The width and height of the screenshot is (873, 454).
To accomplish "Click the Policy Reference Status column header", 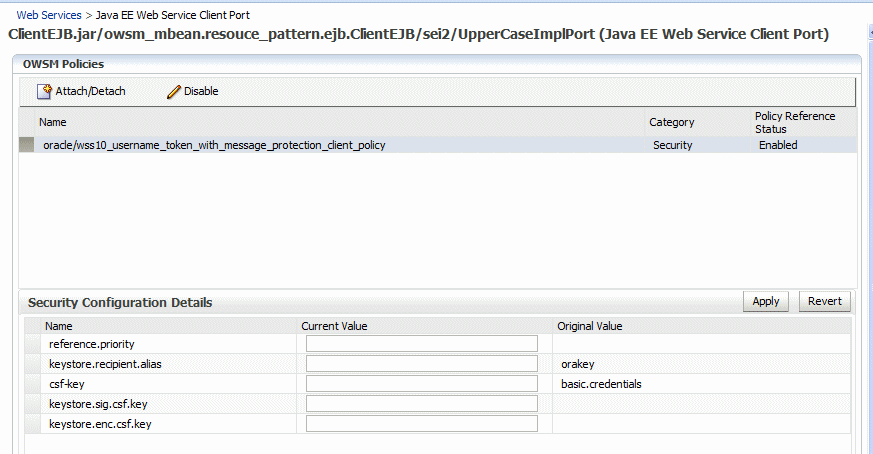I will coord(795,123).
